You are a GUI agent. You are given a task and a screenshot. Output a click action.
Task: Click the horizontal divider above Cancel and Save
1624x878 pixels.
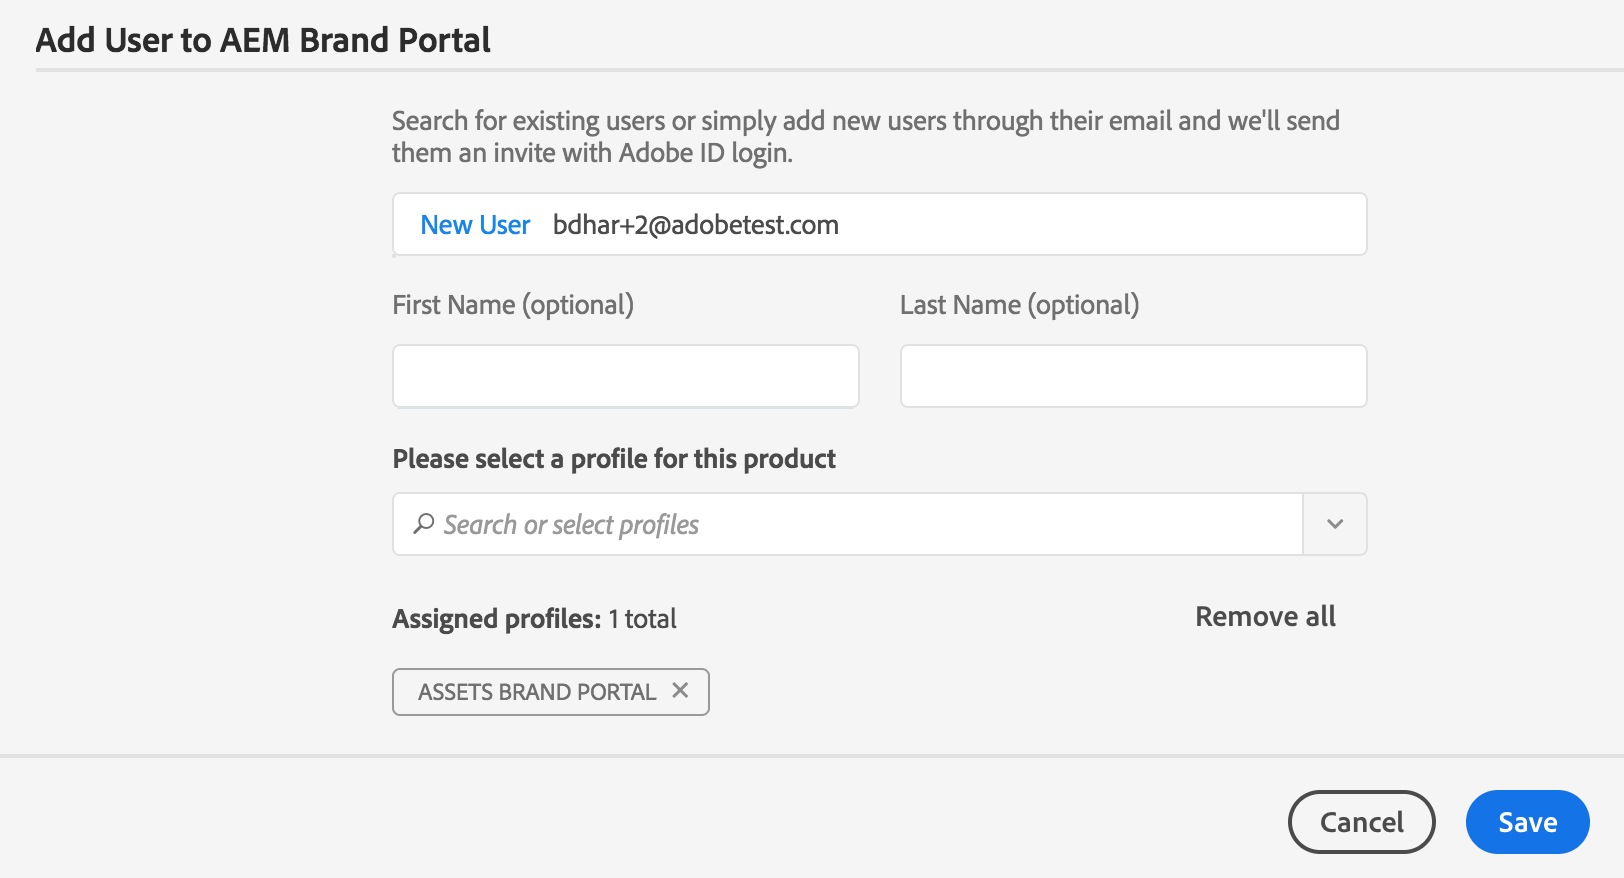(812, 756)
